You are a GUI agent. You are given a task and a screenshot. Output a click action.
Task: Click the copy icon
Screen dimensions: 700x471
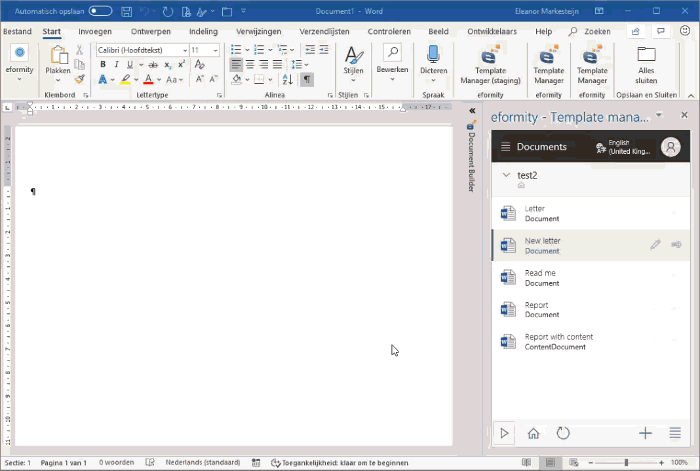pyautogui.click(x=79, y=65)
